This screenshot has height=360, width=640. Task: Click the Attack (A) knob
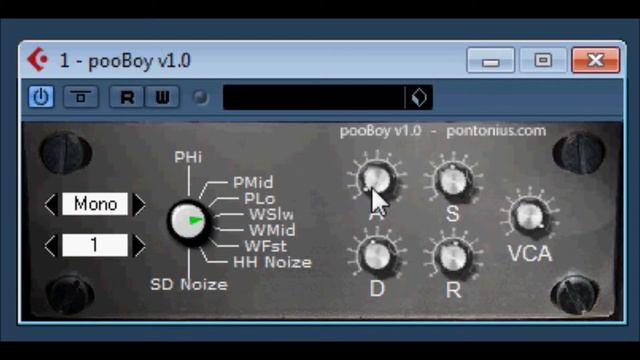(x=376, y=179)
